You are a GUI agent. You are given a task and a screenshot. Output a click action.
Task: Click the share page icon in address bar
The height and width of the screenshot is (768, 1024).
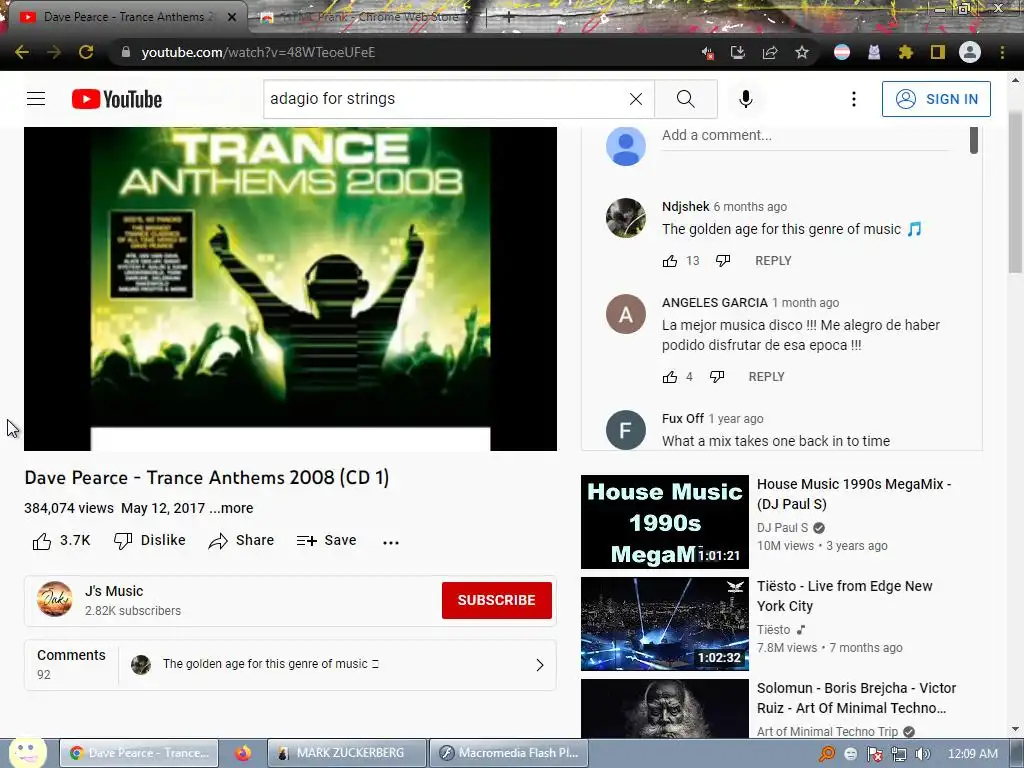pos(770,52)
